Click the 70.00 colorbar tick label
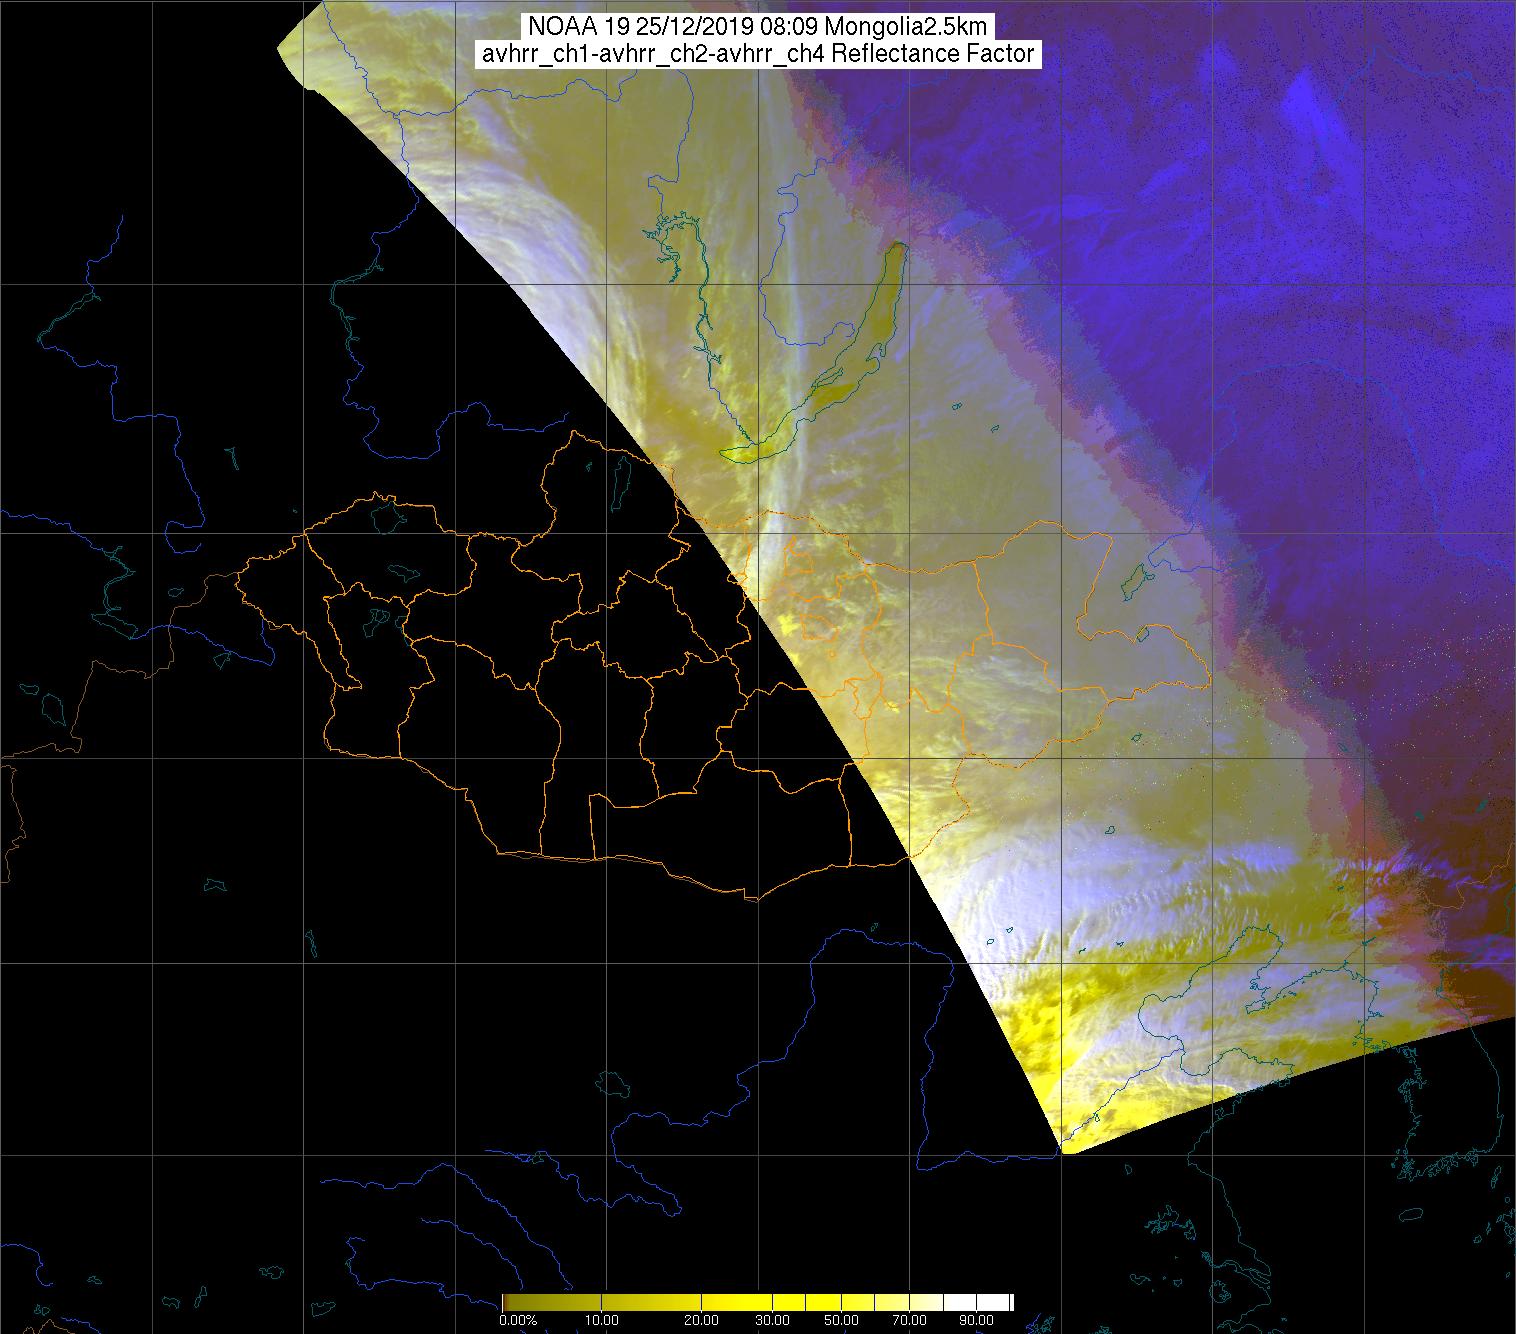Image resolution: width=1516 pixels, height=1334 pixels. click(909, 1320)
